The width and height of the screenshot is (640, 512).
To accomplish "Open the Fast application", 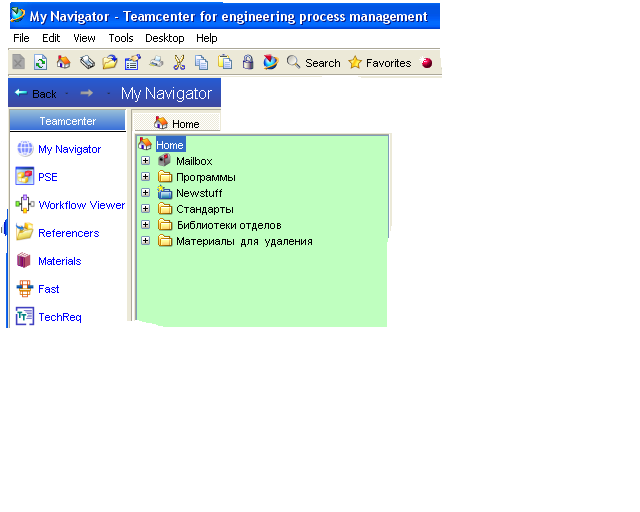I will point(49,289).
